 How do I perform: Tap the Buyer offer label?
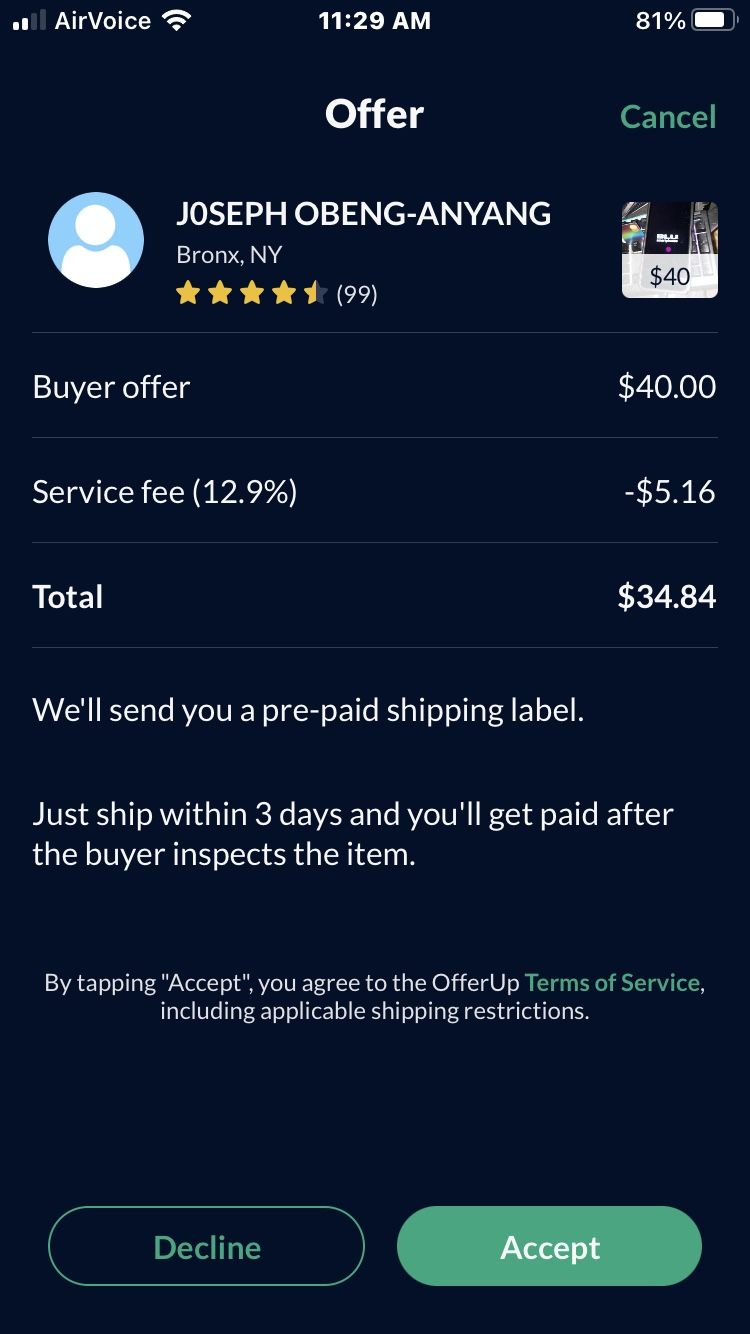pos(111,387)
